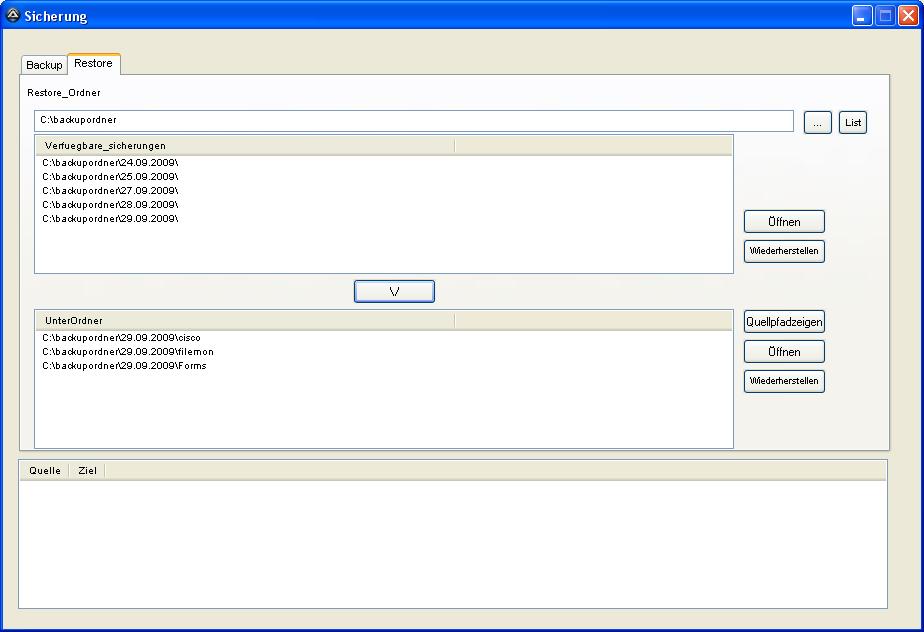Screen dimensions: 924x632
Task: Click Öffnen next to available backups list
Action: pos(784,222)
